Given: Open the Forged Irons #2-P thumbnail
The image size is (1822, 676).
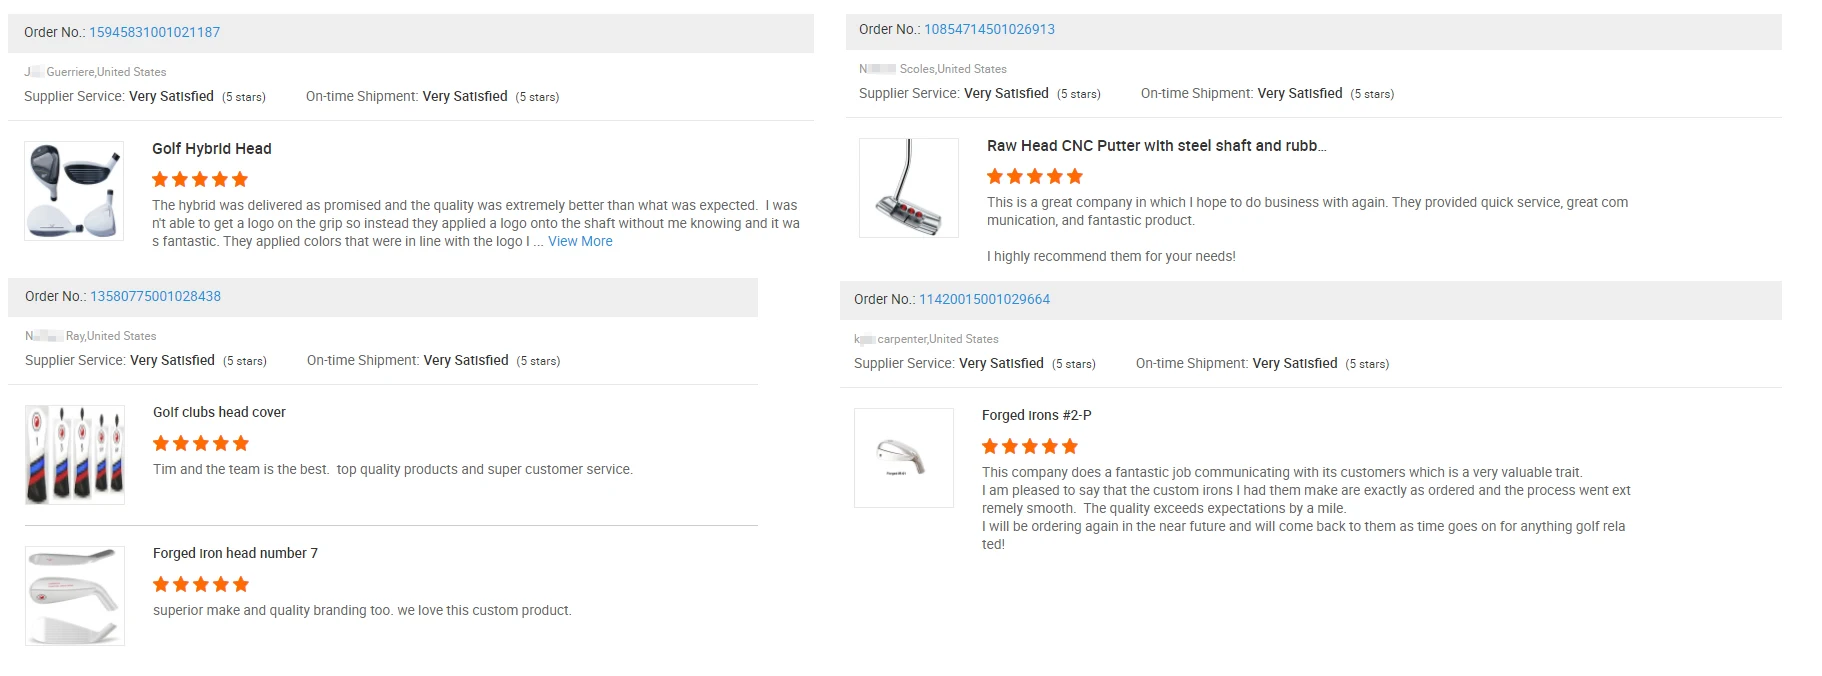Looking at the screenshot, I should [904, 458].
